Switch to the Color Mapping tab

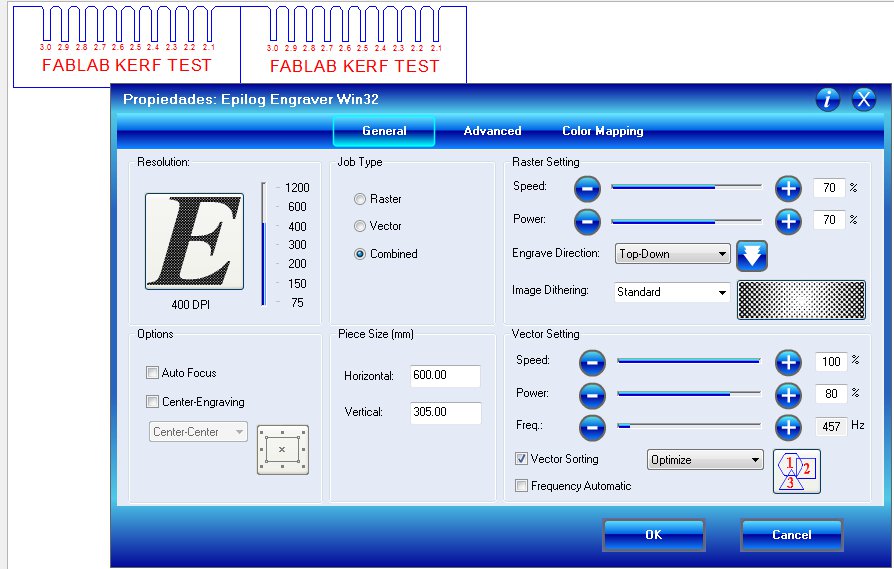click(603, 131)
